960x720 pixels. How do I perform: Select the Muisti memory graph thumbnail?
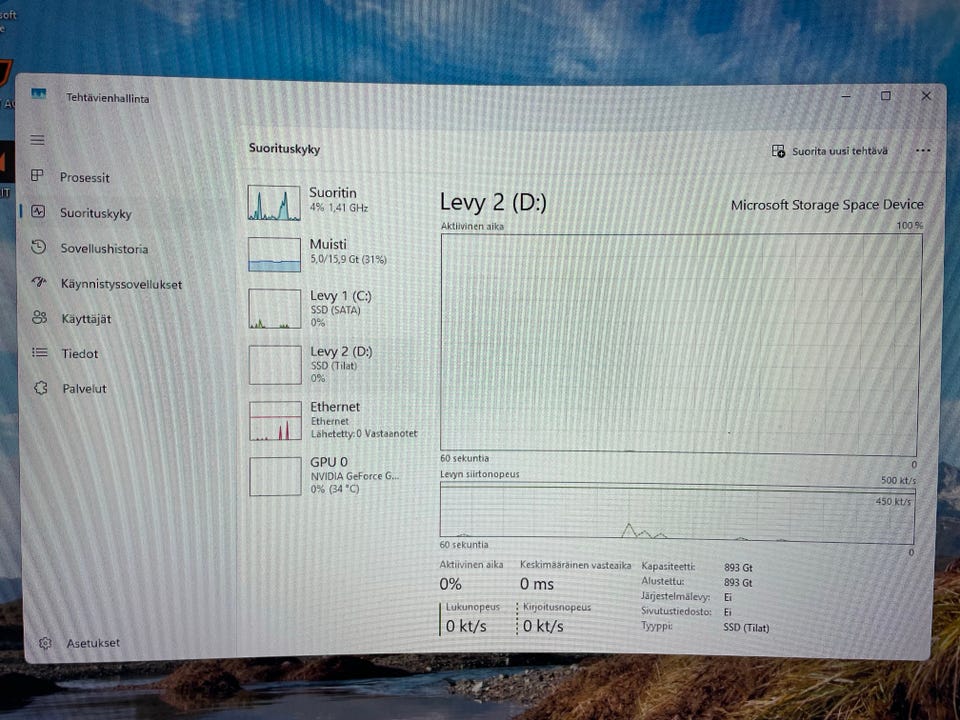coord(274,254)
